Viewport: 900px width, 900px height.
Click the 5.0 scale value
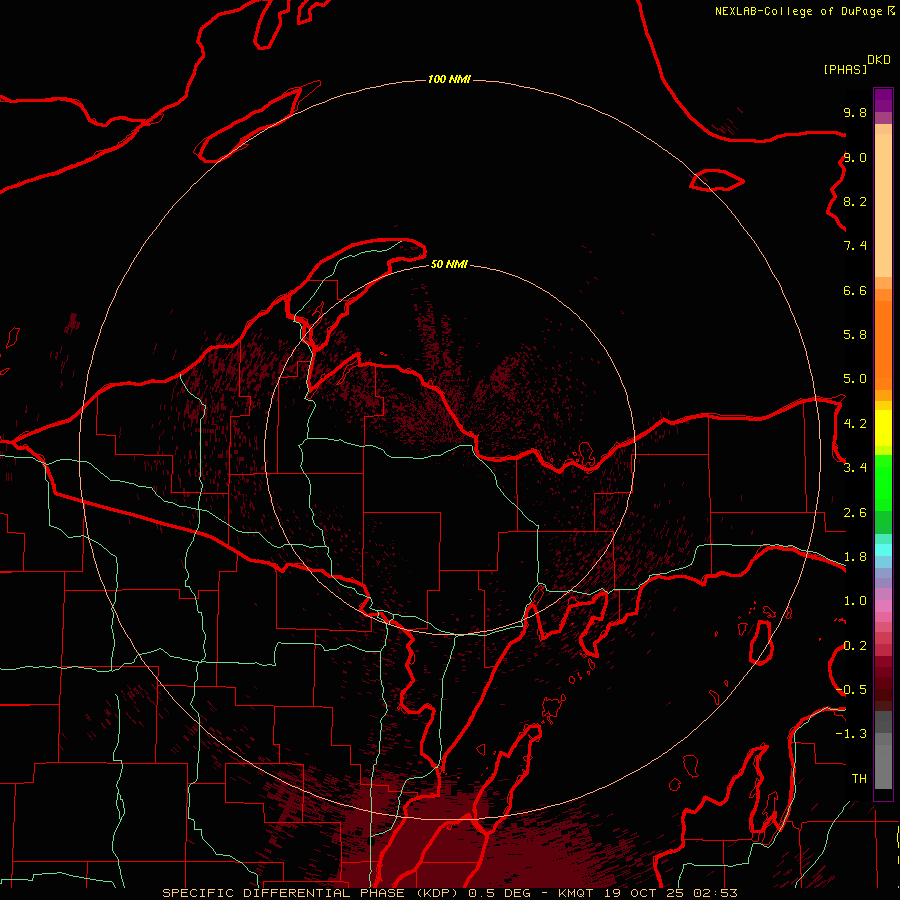point(855,379)
